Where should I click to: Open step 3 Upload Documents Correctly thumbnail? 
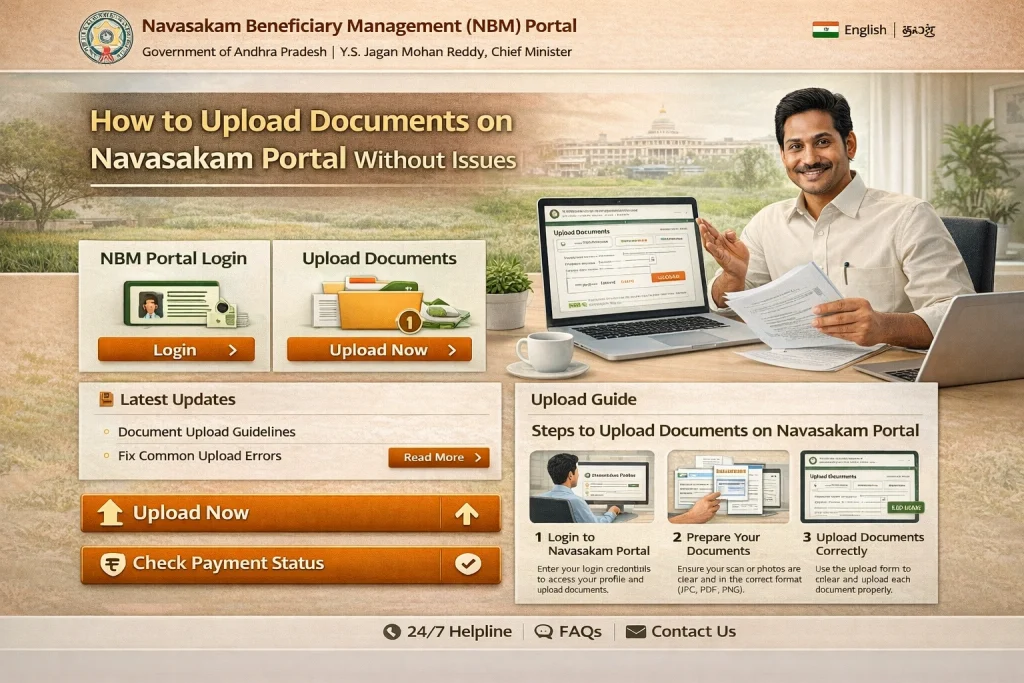tap(859, 486)
